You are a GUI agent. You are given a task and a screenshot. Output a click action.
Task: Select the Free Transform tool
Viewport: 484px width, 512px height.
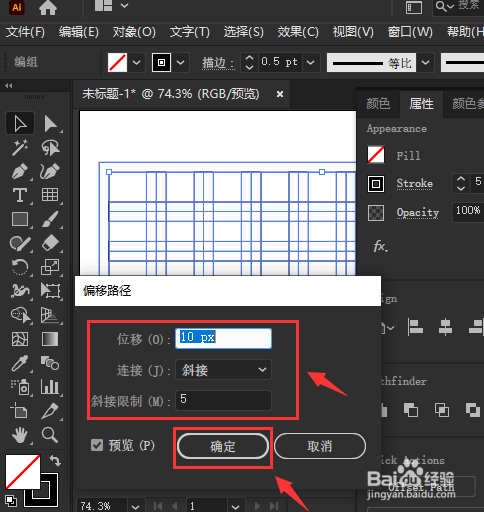tap(50, 291)
